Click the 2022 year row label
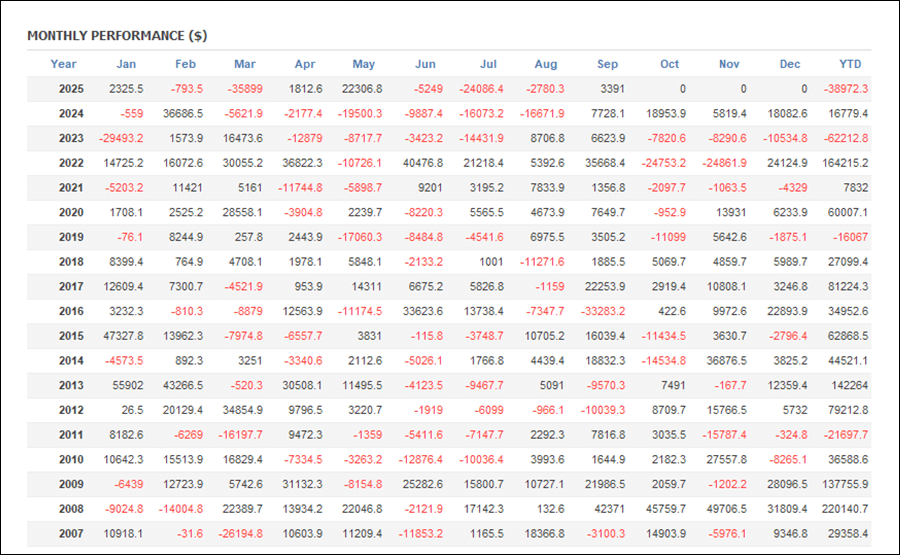This screenshot has width=900, height=555. [x=71, y=163]
